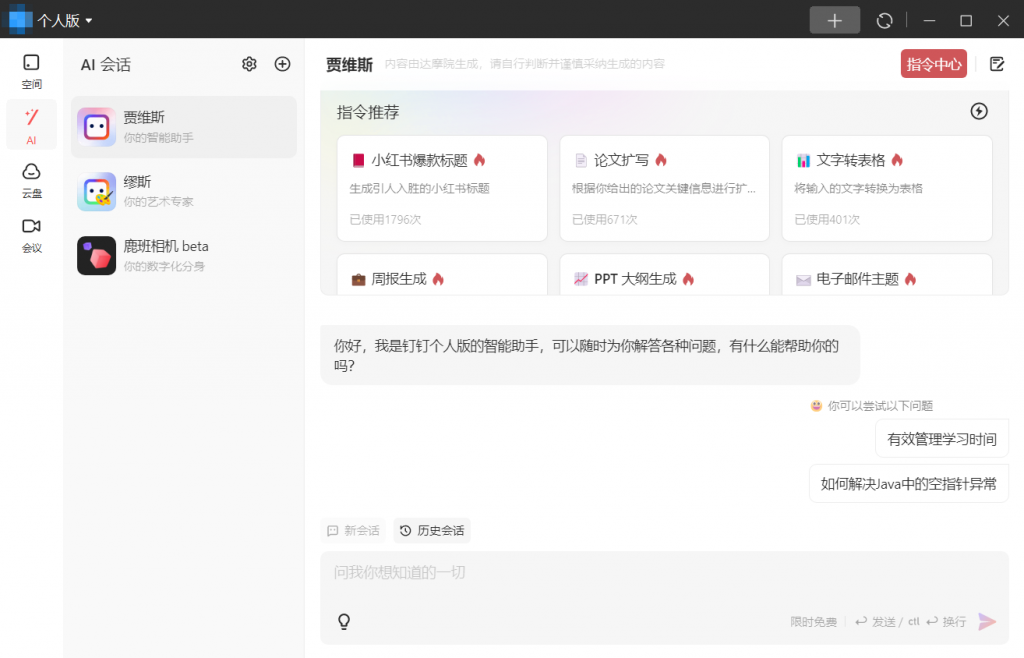Click the edit note icon beside 指令中心
This screenshot has width=1024, height=658.
pyautogui.click(x=997, y=64)
